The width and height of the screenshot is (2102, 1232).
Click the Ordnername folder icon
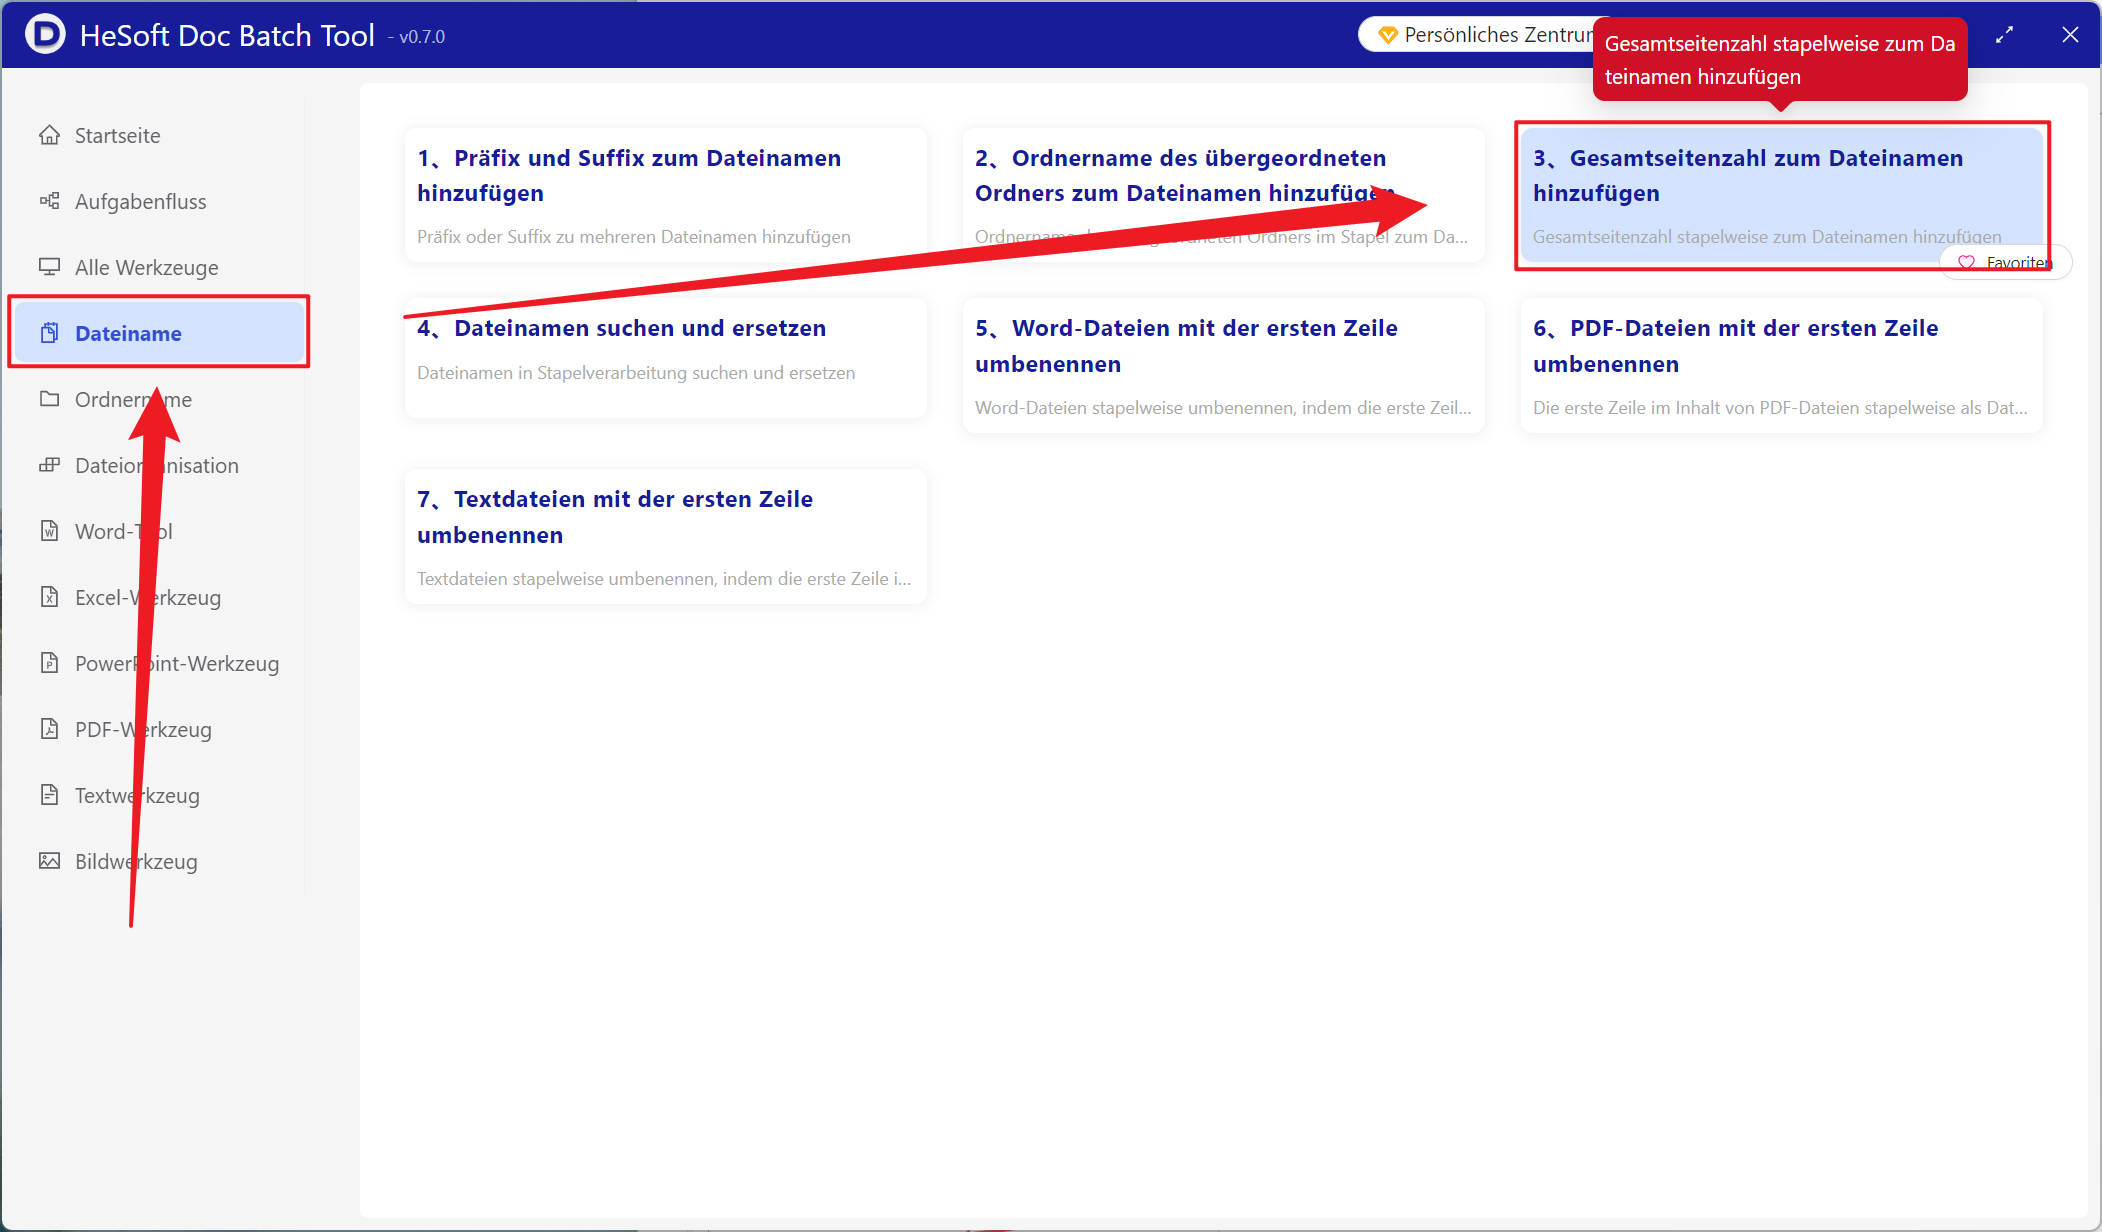pyautogui.click(x=49, y=399)
